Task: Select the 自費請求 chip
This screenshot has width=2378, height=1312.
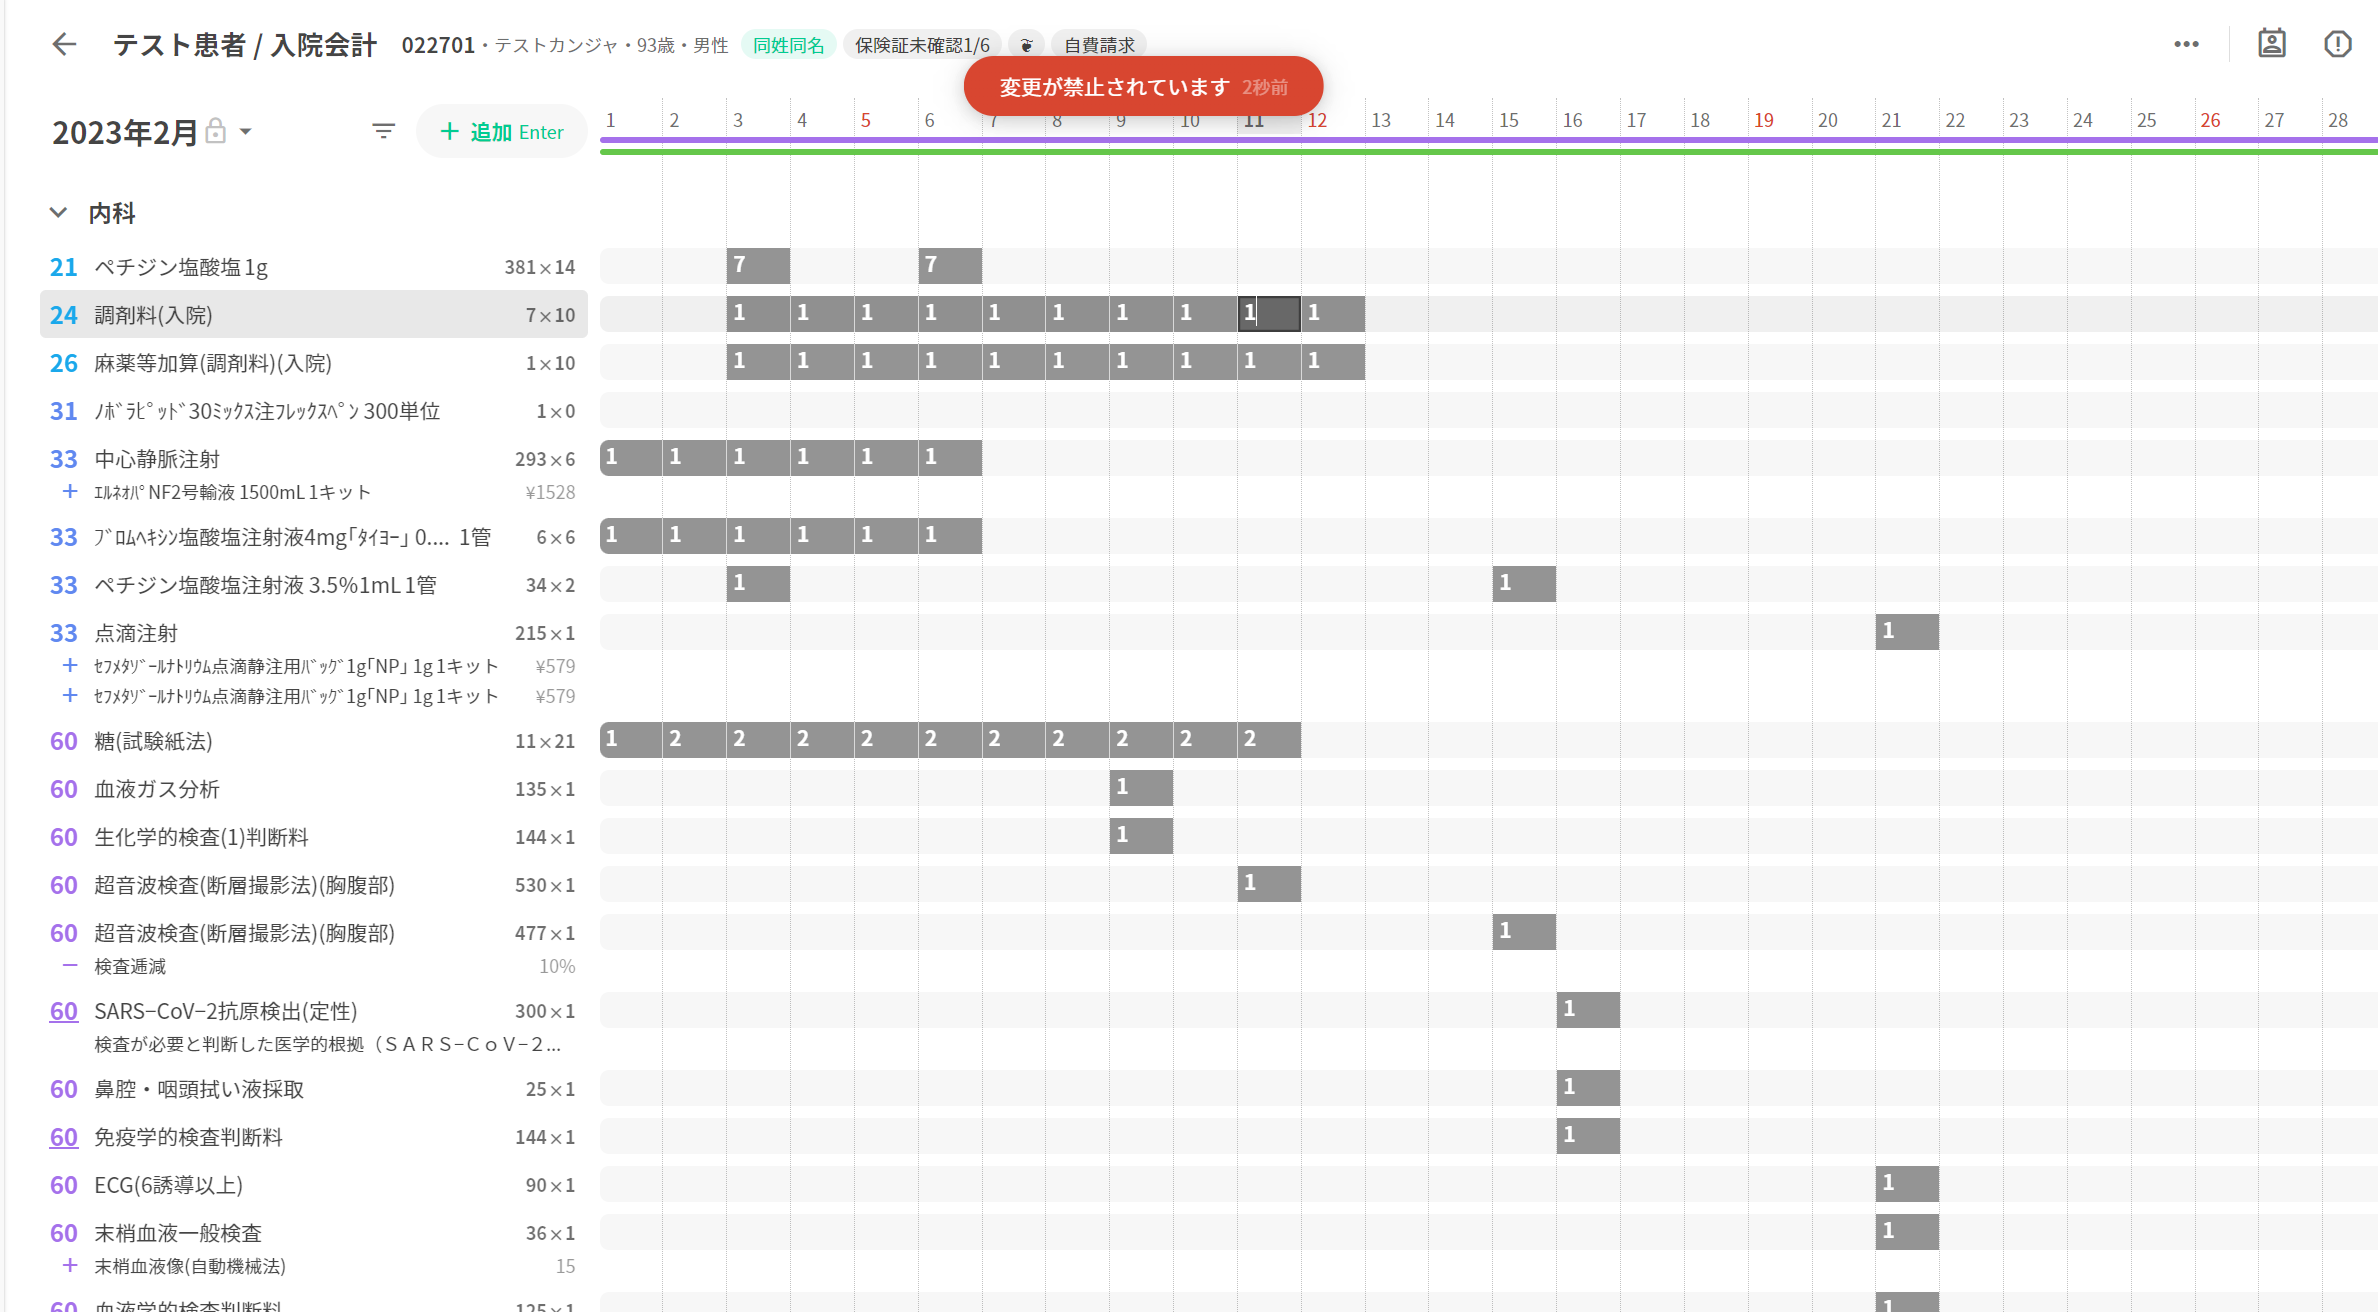Action: 1099,45
